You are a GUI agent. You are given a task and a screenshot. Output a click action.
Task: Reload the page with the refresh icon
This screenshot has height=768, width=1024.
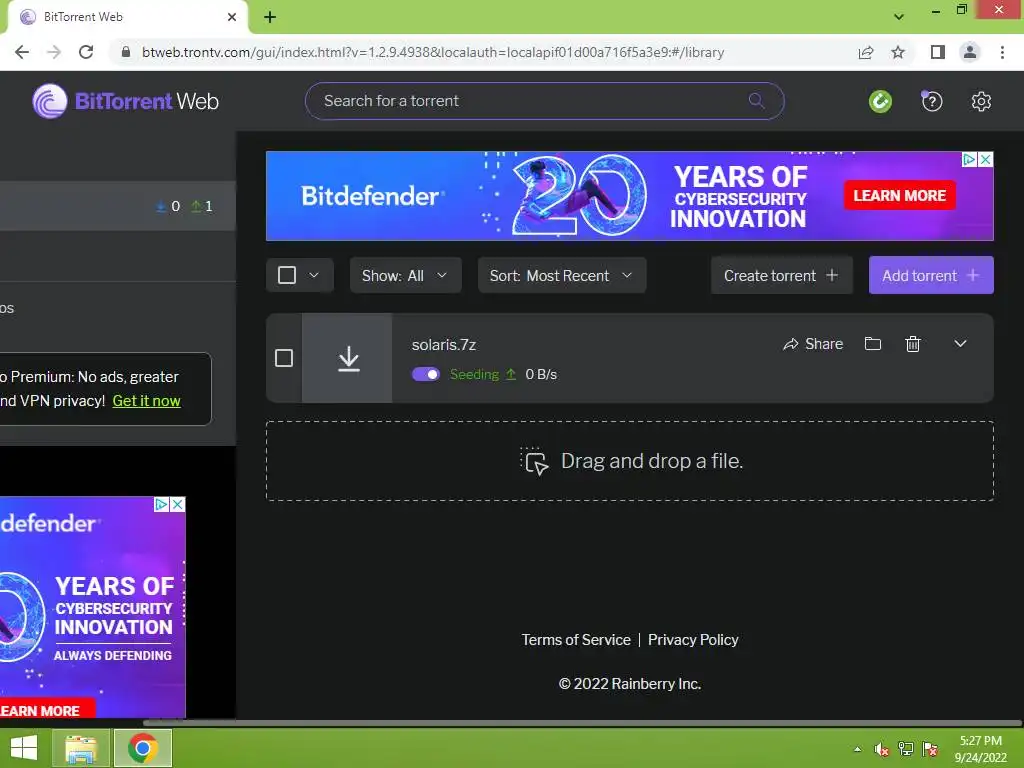(x=86, y=52)
